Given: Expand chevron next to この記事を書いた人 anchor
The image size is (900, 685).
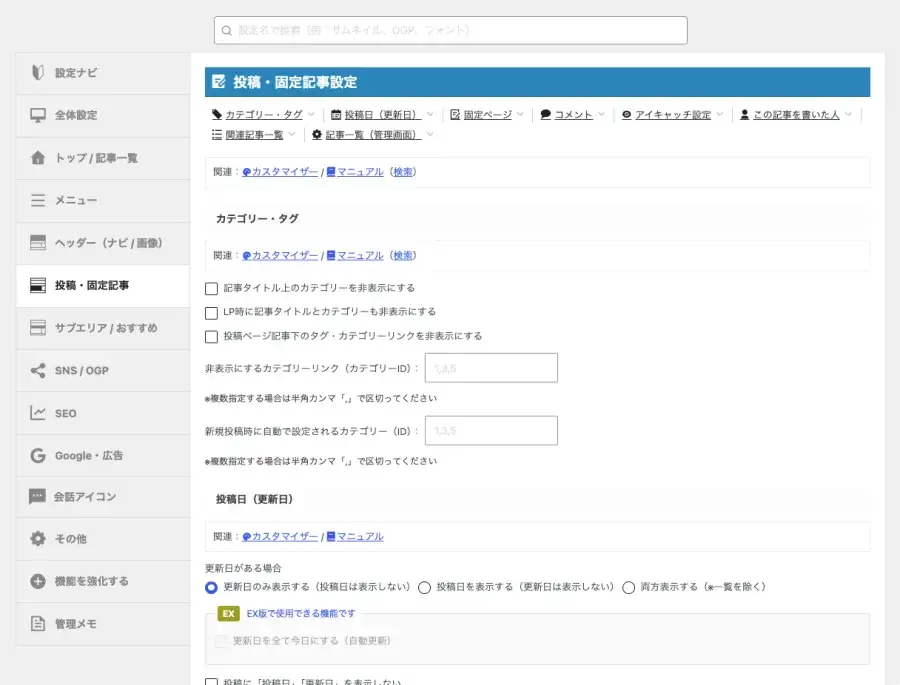Looking at the screenshot, I should tap(848, 114).
